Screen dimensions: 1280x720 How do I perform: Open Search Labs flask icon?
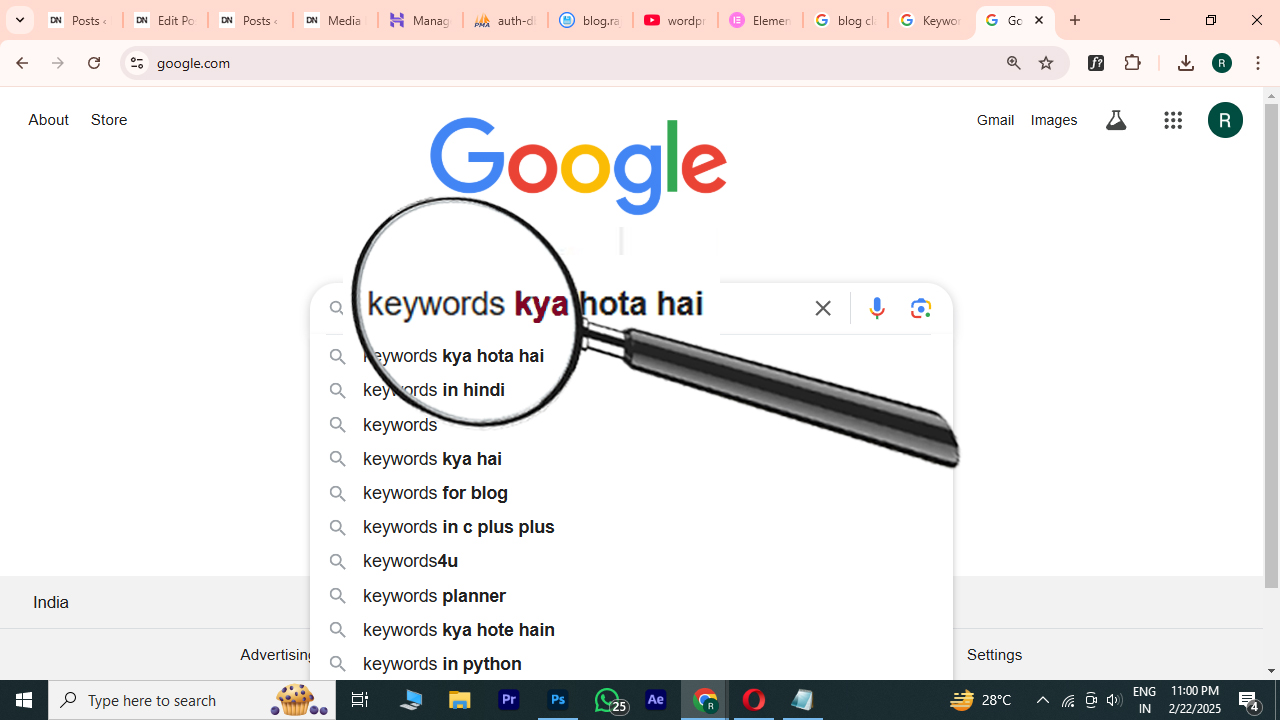pos(1116,120)
